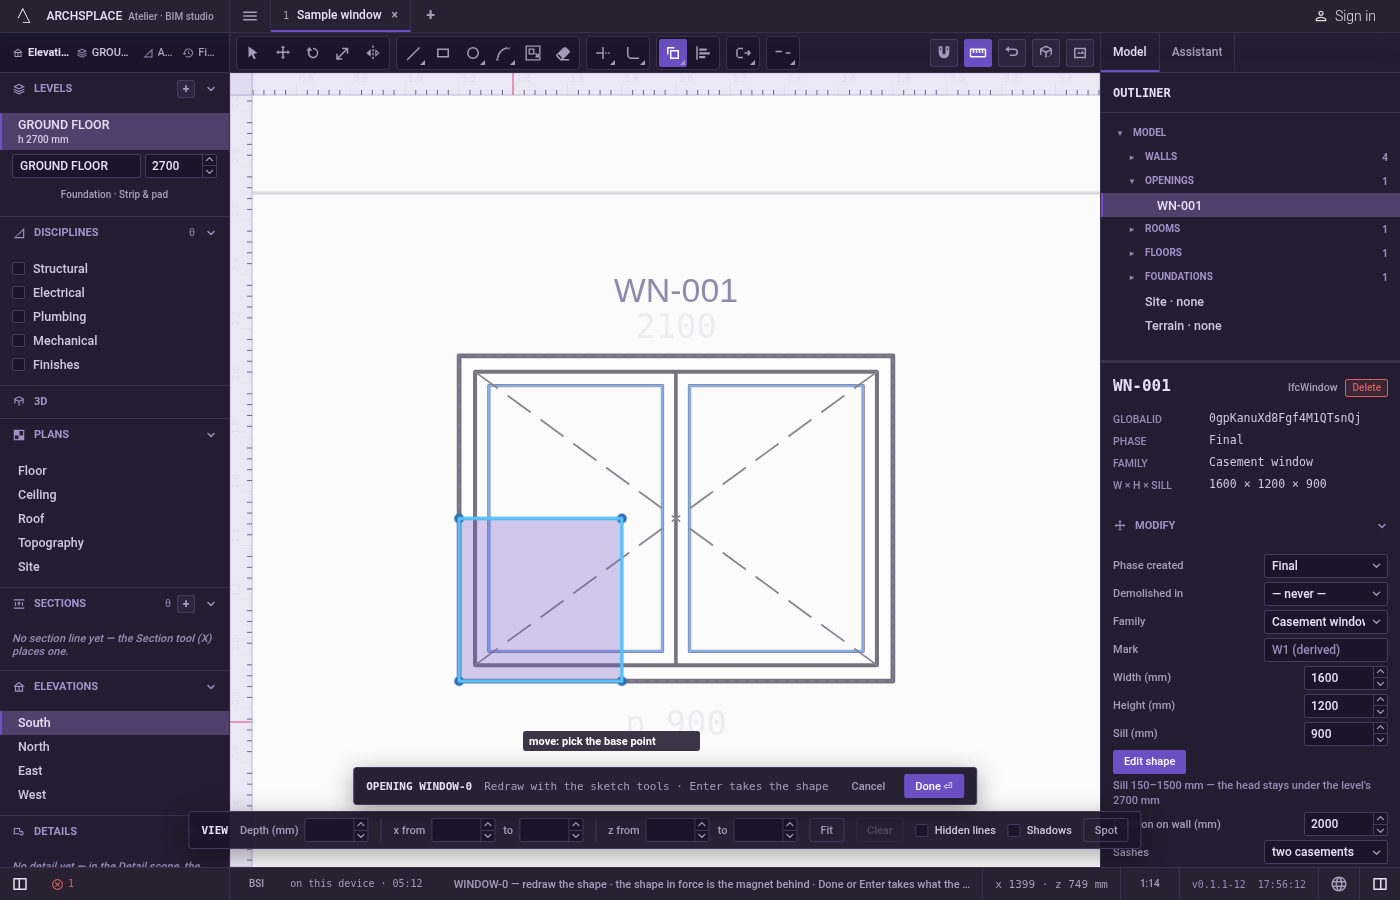Delete the WN-001 window
The image size is (1400, 900).
tap(1366, 388)
